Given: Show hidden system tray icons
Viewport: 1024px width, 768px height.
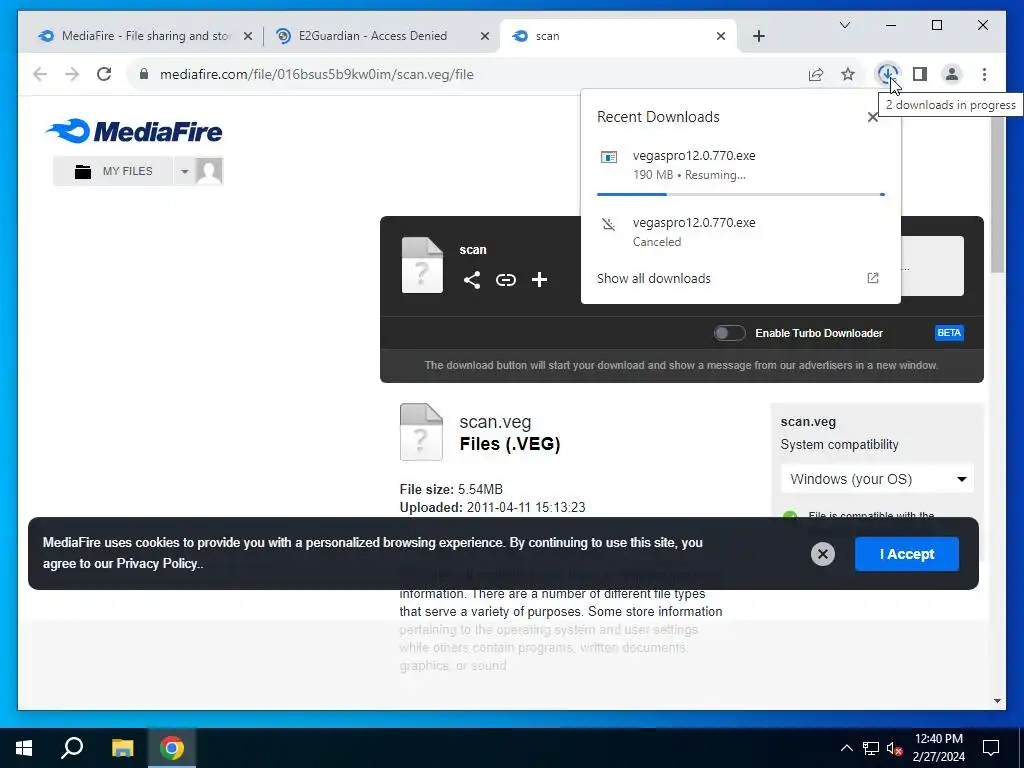Looking at the screenshot, I should [846, 748].
